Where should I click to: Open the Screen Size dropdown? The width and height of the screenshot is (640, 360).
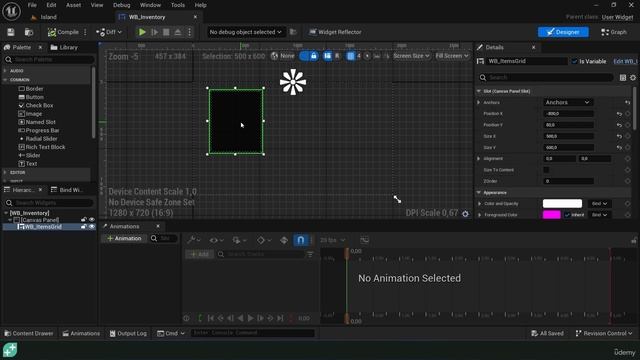pyautogui.click(x=411, y=56)
